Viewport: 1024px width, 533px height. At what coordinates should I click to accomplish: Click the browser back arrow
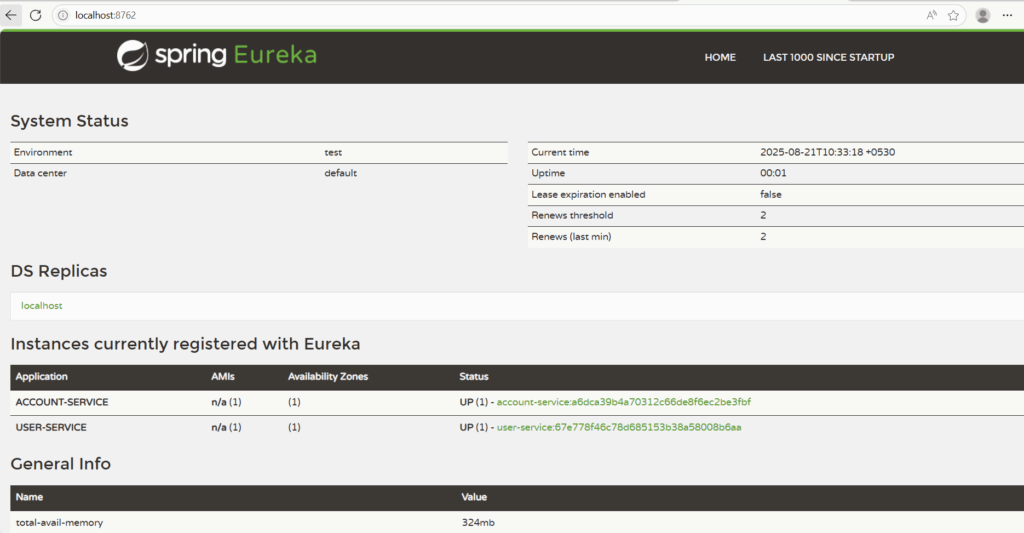point(11,15)
